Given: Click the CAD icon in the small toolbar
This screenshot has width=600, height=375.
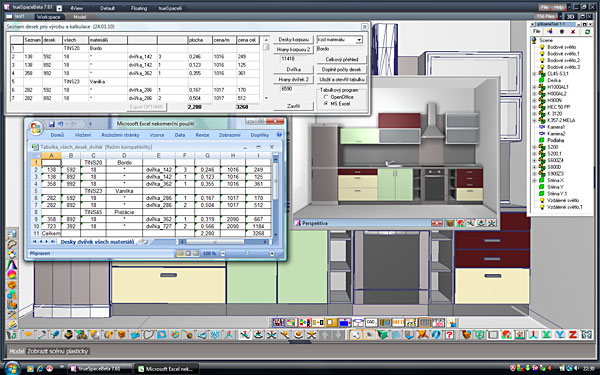Looking at the screenshot, I should [x=370, y=323].
